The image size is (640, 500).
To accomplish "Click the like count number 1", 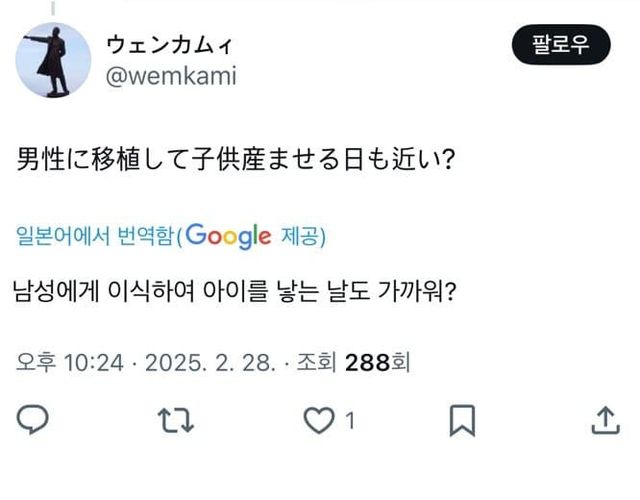I will (349, 422).
